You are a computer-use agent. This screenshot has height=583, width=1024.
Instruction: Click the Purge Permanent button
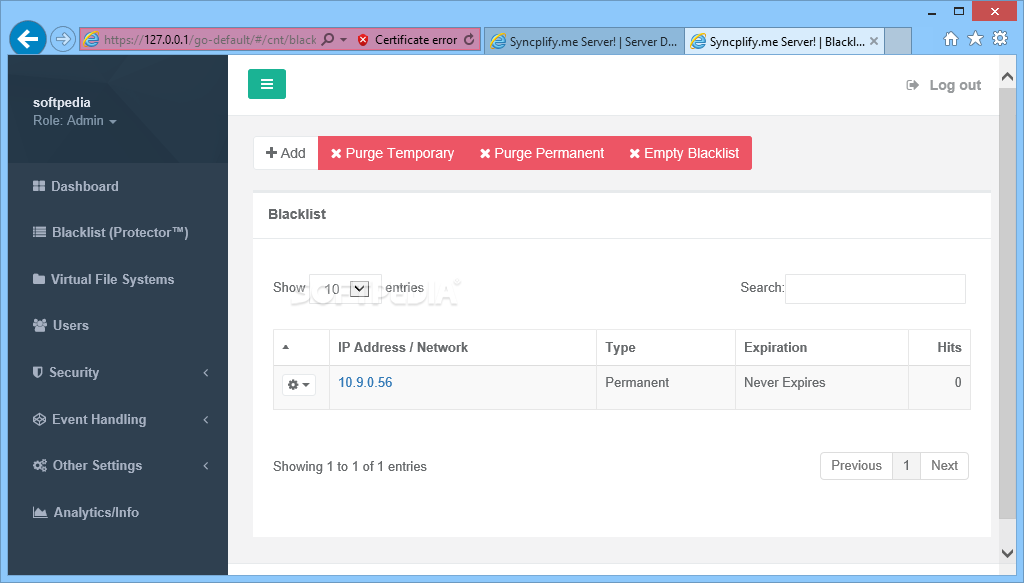tap(542, 153)
